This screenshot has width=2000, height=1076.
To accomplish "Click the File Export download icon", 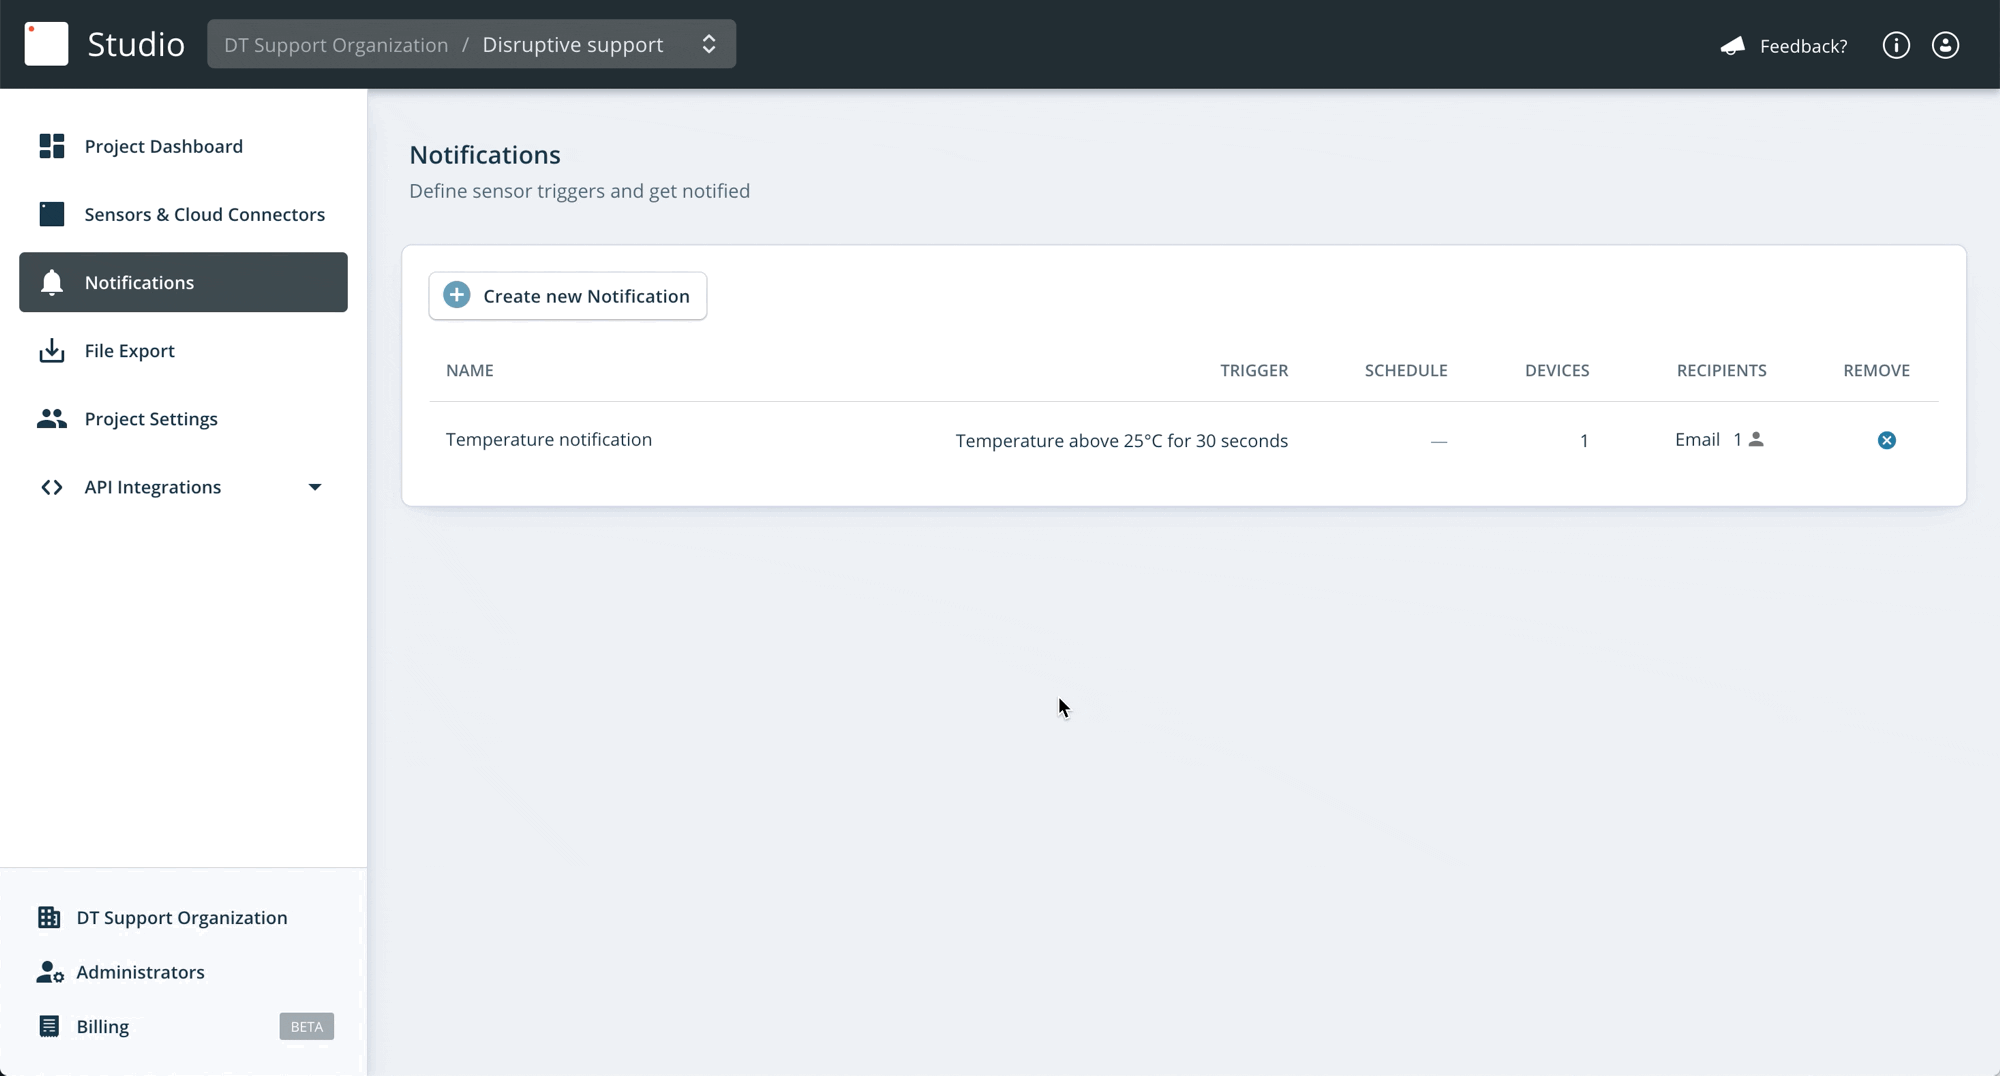I will pyautogui.click(x=52, y=350).
